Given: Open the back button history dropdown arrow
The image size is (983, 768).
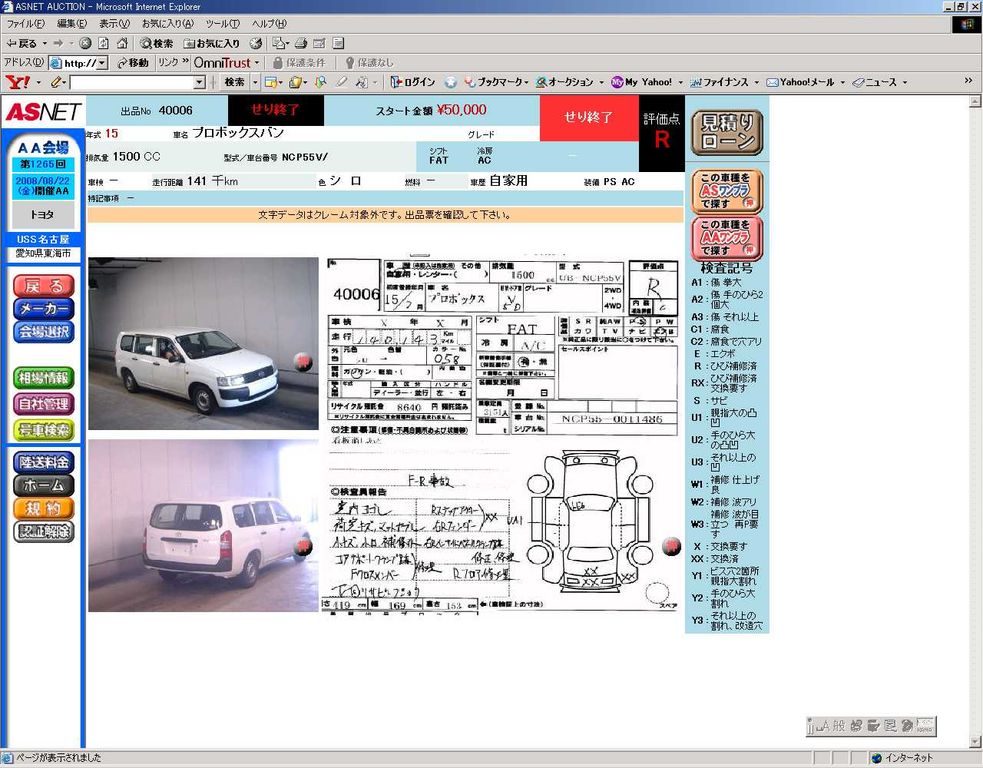Looking at the screenshot, I should pyautogui.click(x=45, y=43).
